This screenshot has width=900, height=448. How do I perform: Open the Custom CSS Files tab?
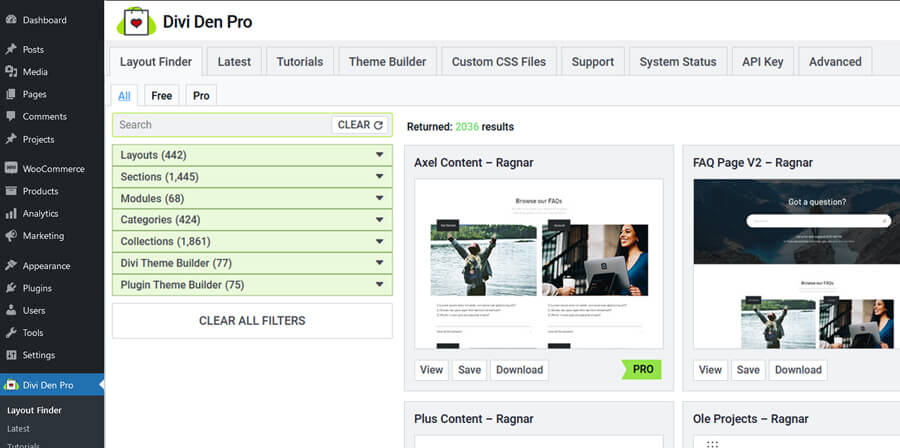coord(499,62)
